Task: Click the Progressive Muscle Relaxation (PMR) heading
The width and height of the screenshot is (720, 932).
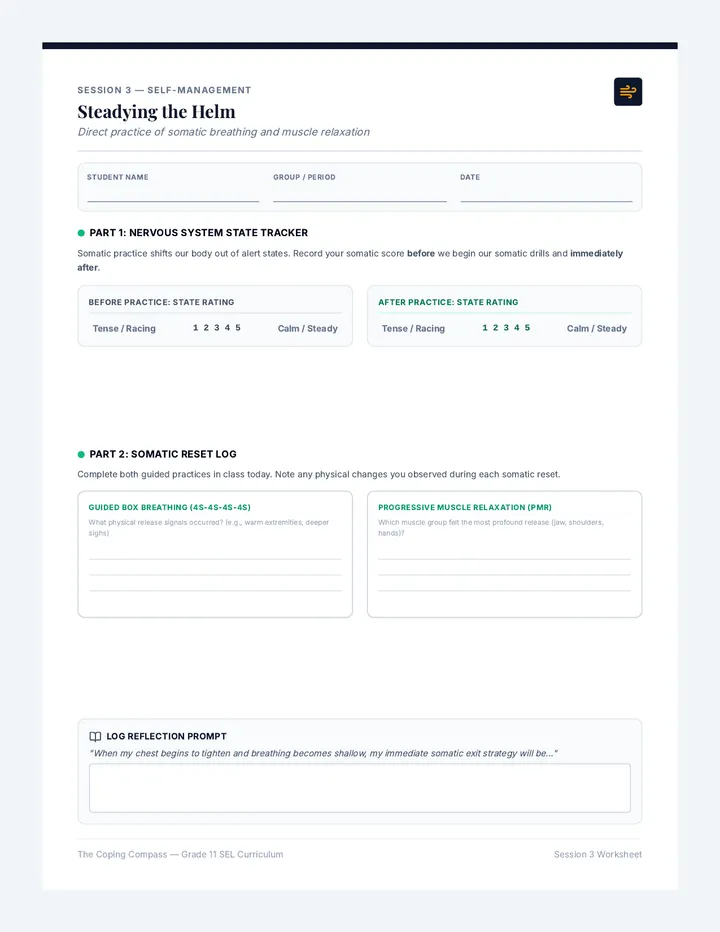Action: 465,507
